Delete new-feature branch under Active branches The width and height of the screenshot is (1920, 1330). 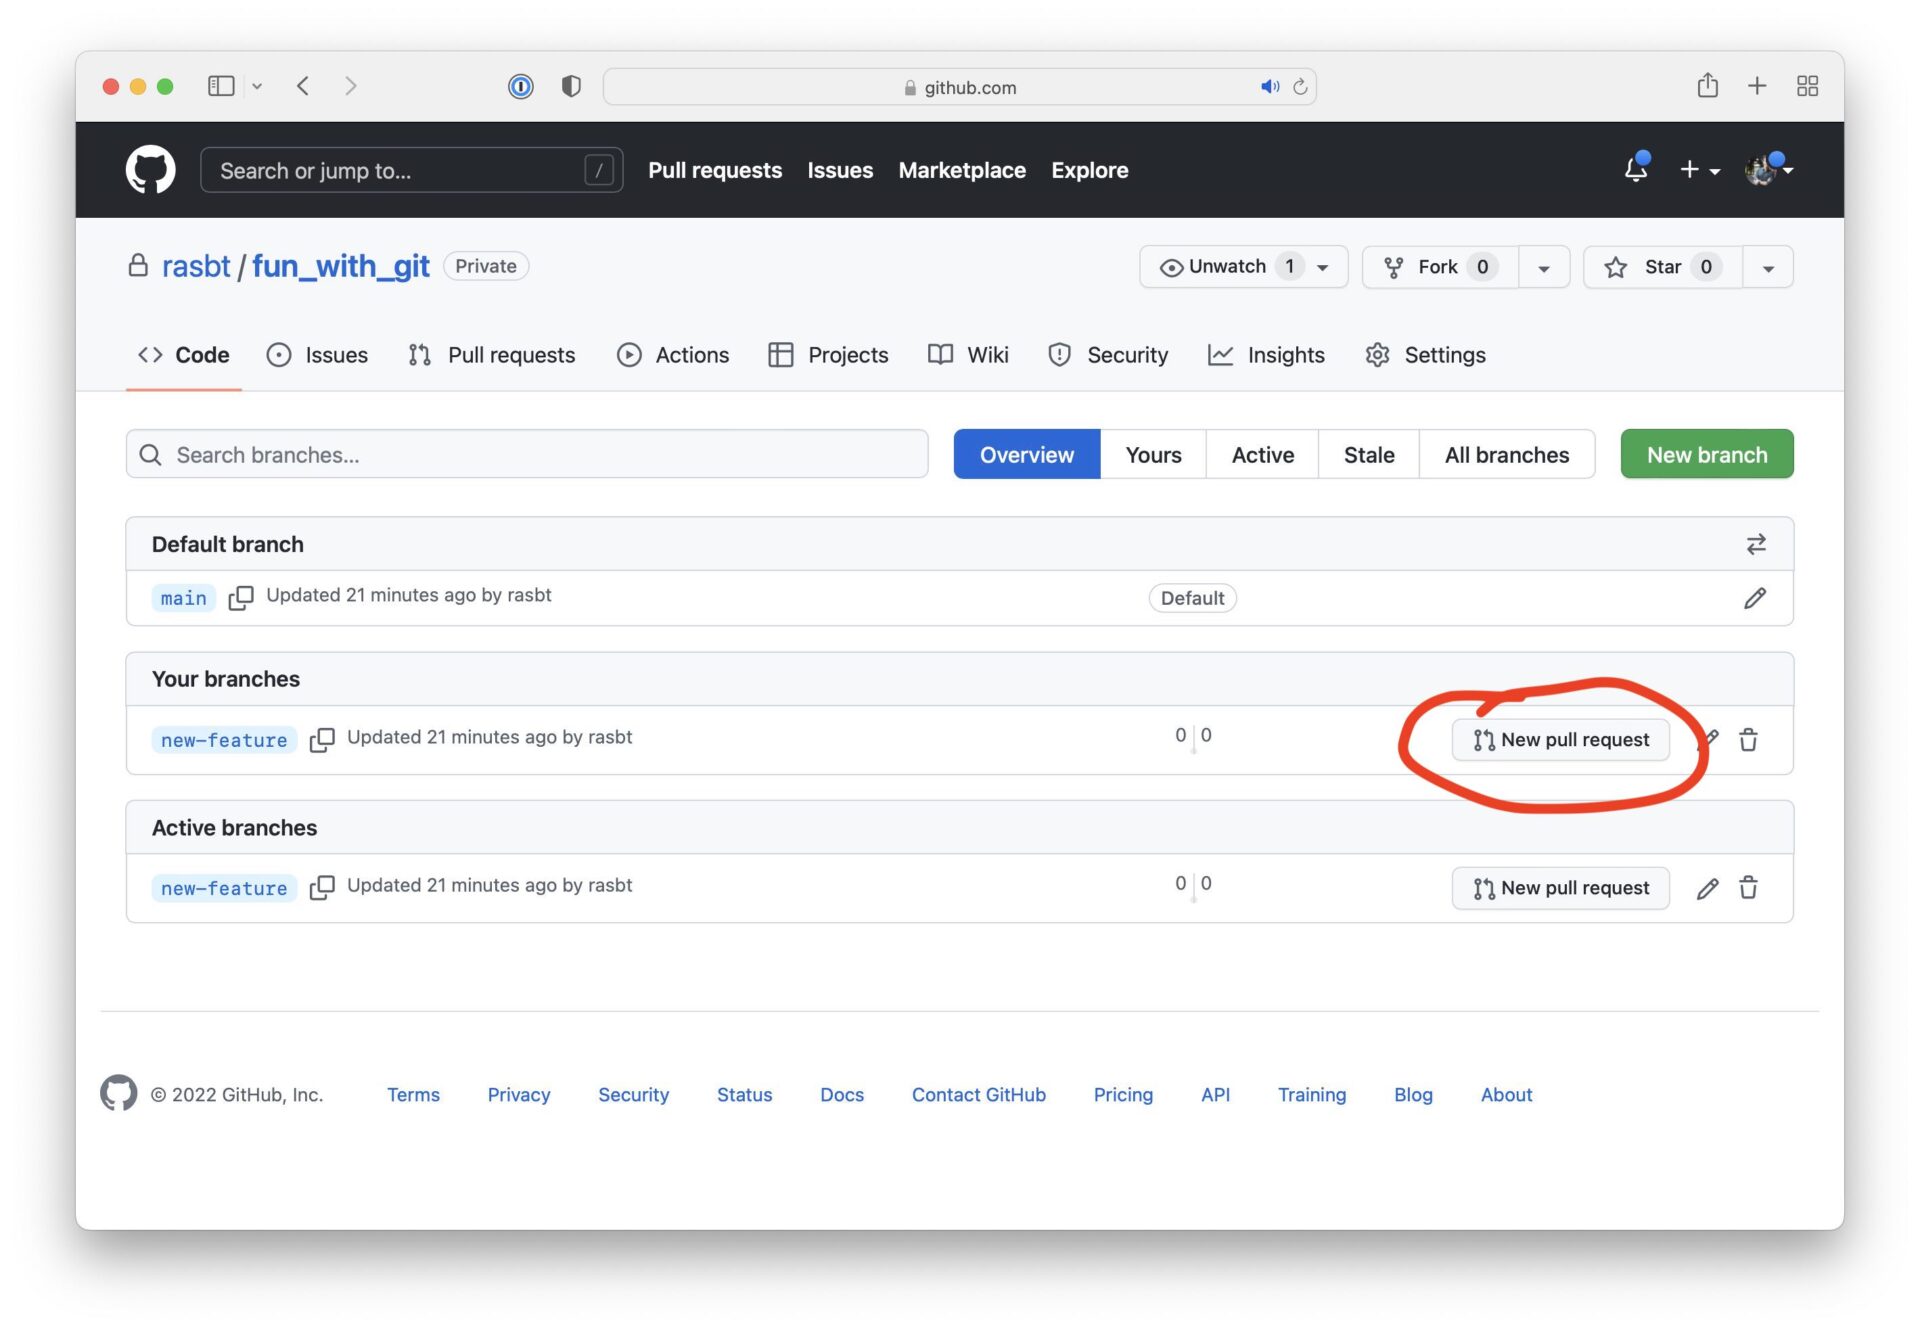point(1748,888)
